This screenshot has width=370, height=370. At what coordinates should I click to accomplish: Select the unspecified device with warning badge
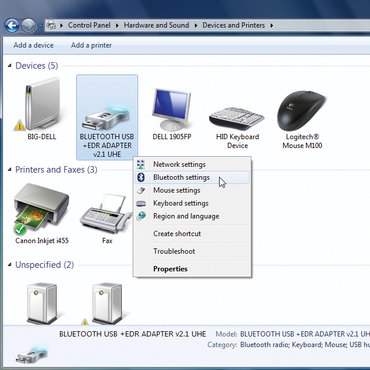click(x=106, y=303)
